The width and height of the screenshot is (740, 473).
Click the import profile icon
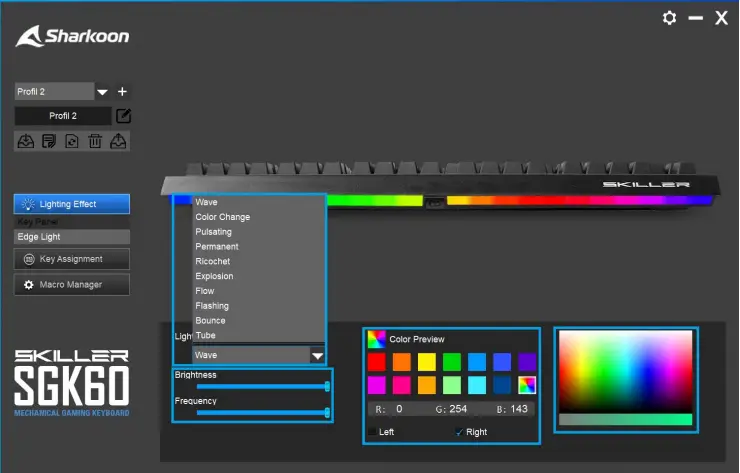click(x=25, y=142)
